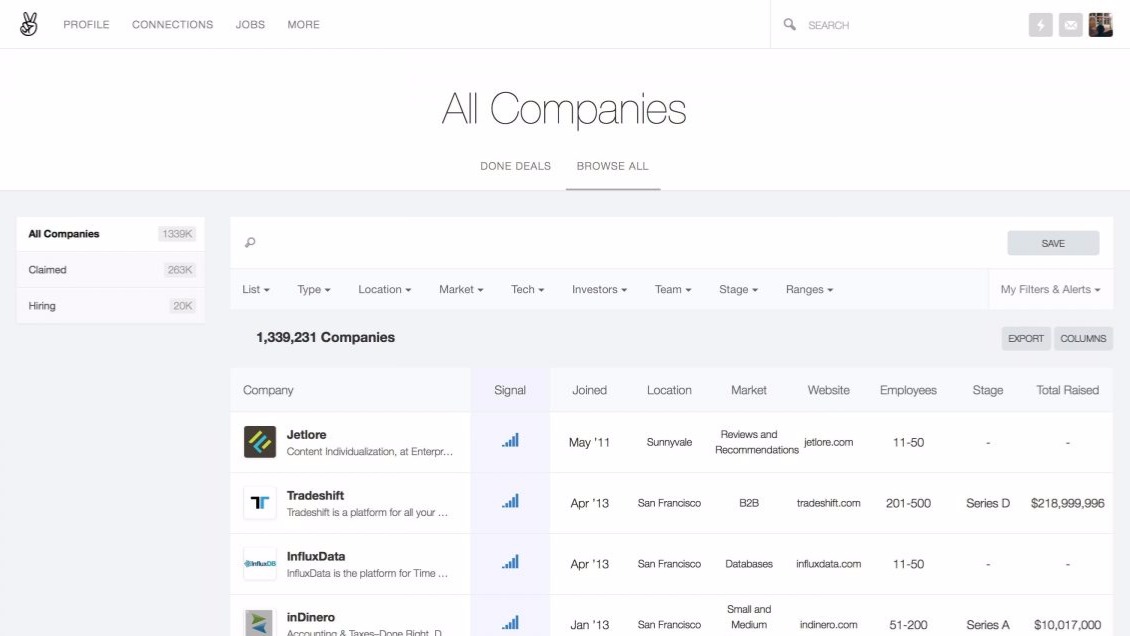Select All Companies in sidebar
1130x636 pixels.
tap(110, 234)
